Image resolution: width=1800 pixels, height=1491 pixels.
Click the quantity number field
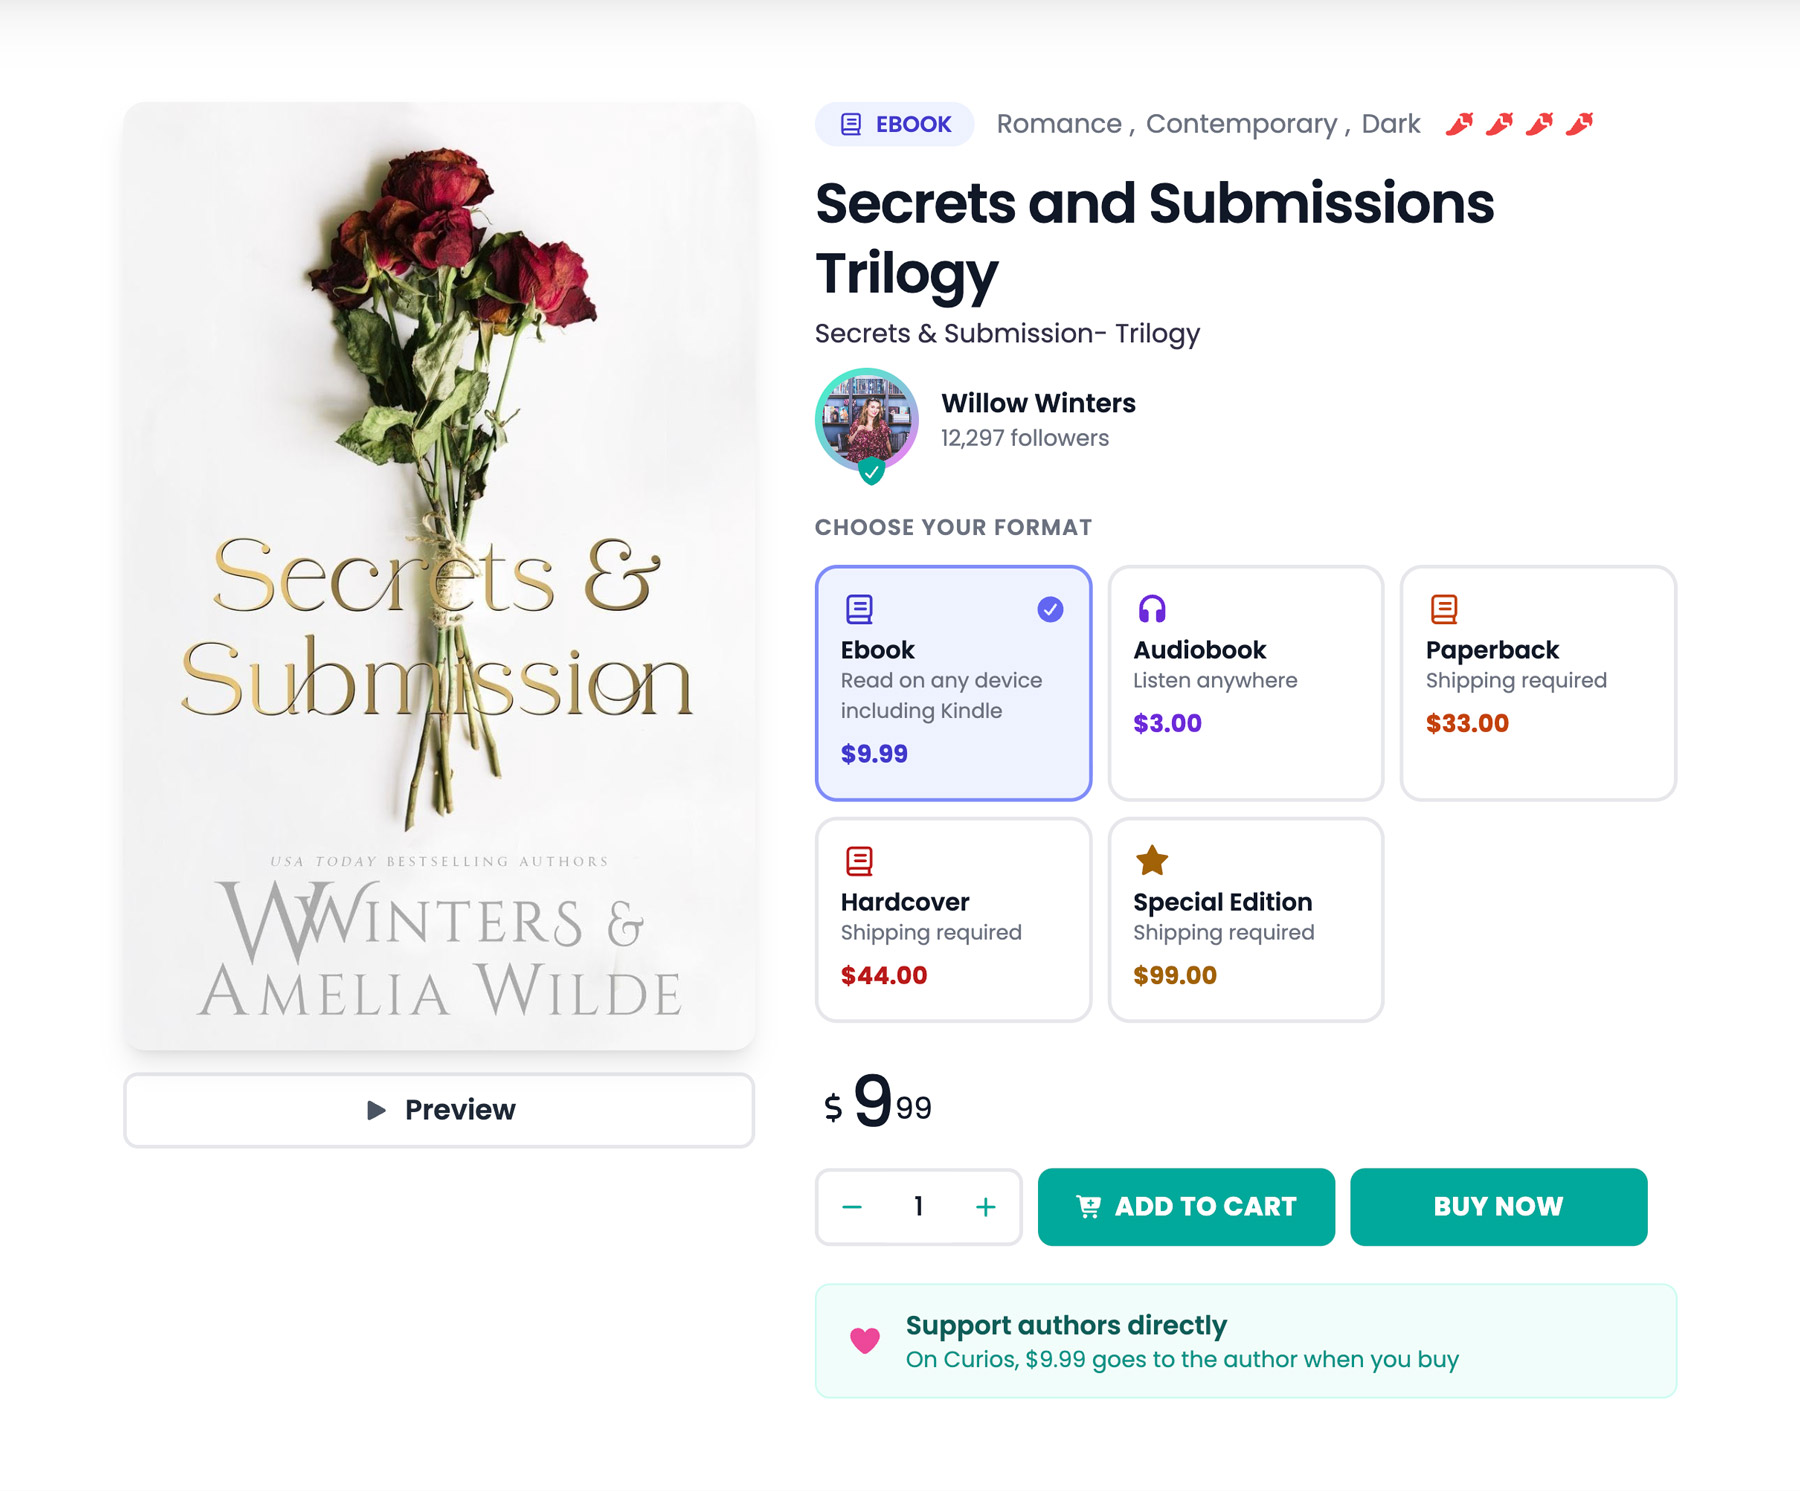(918, 1207)
